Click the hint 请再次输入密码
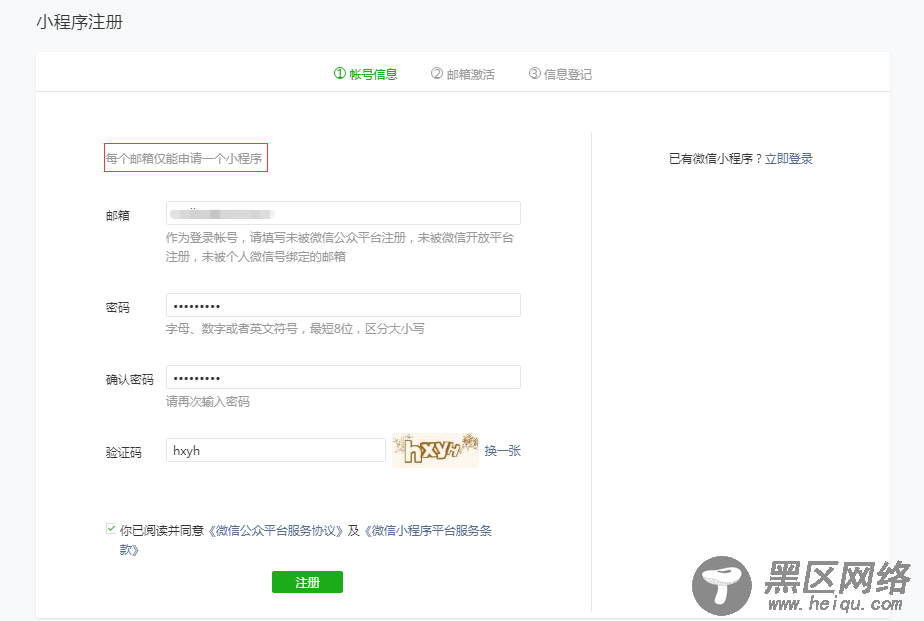Viewport: 924px width, 621px height. [x=207, y=402]
